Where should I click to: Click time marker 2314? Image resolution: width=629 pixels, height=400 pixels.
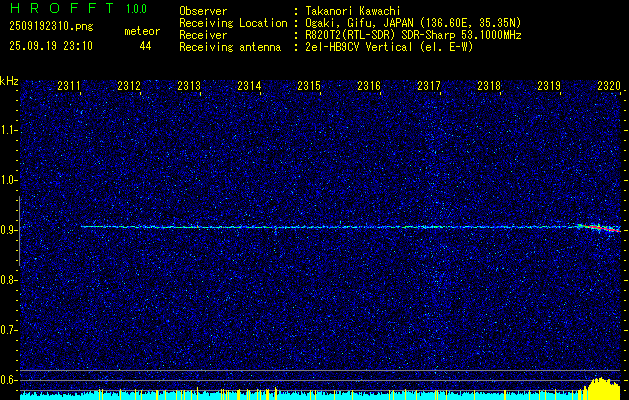pos(249,86)
